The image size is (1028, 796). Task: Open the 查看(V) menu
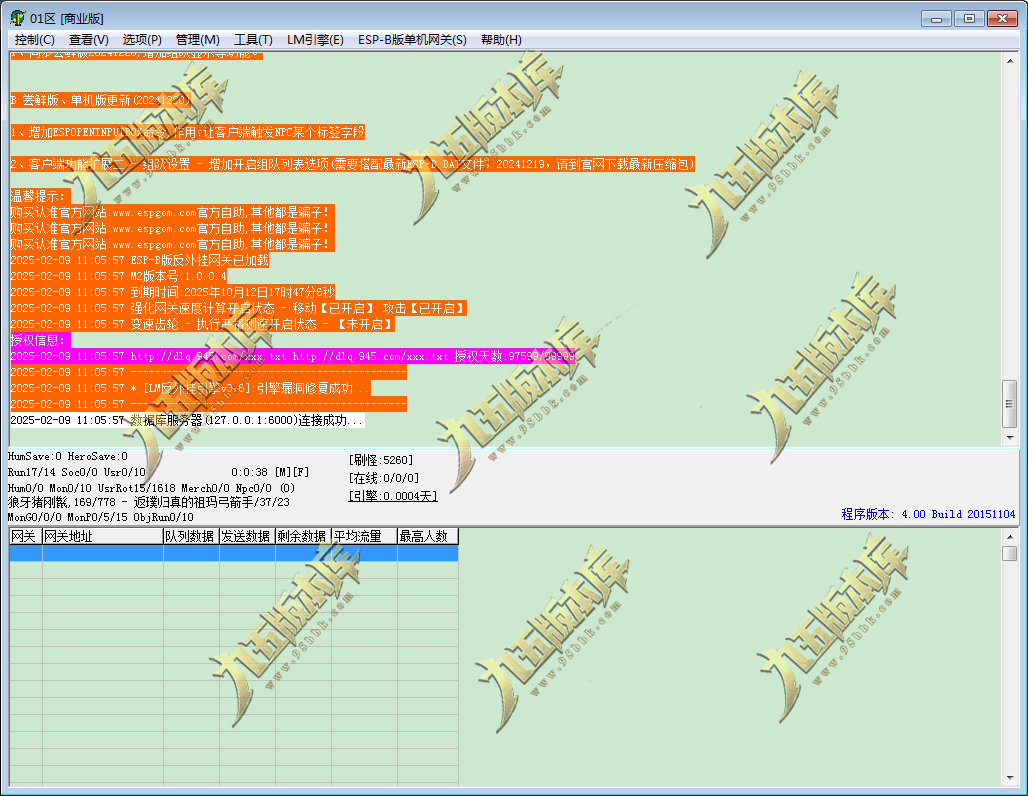pyautogui.click(x=89, y=40)
